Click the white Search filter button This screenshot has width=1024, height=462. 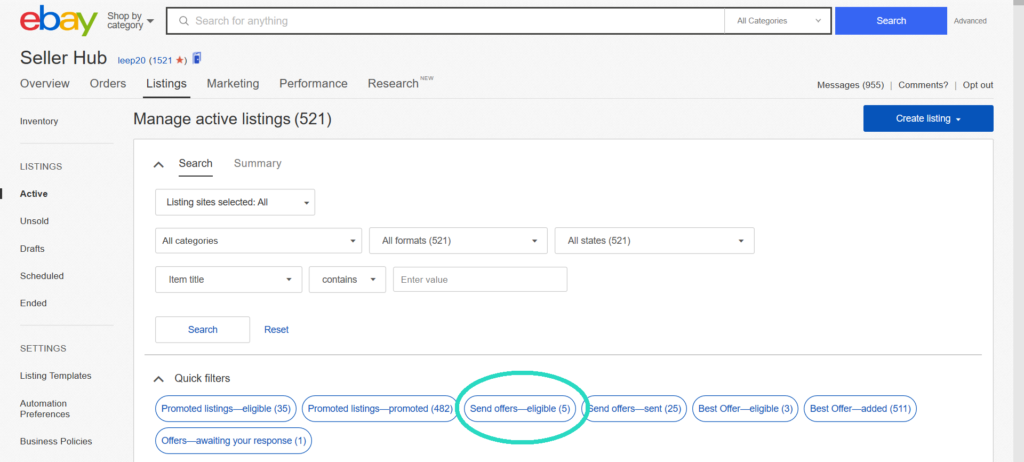pos(202,329)
